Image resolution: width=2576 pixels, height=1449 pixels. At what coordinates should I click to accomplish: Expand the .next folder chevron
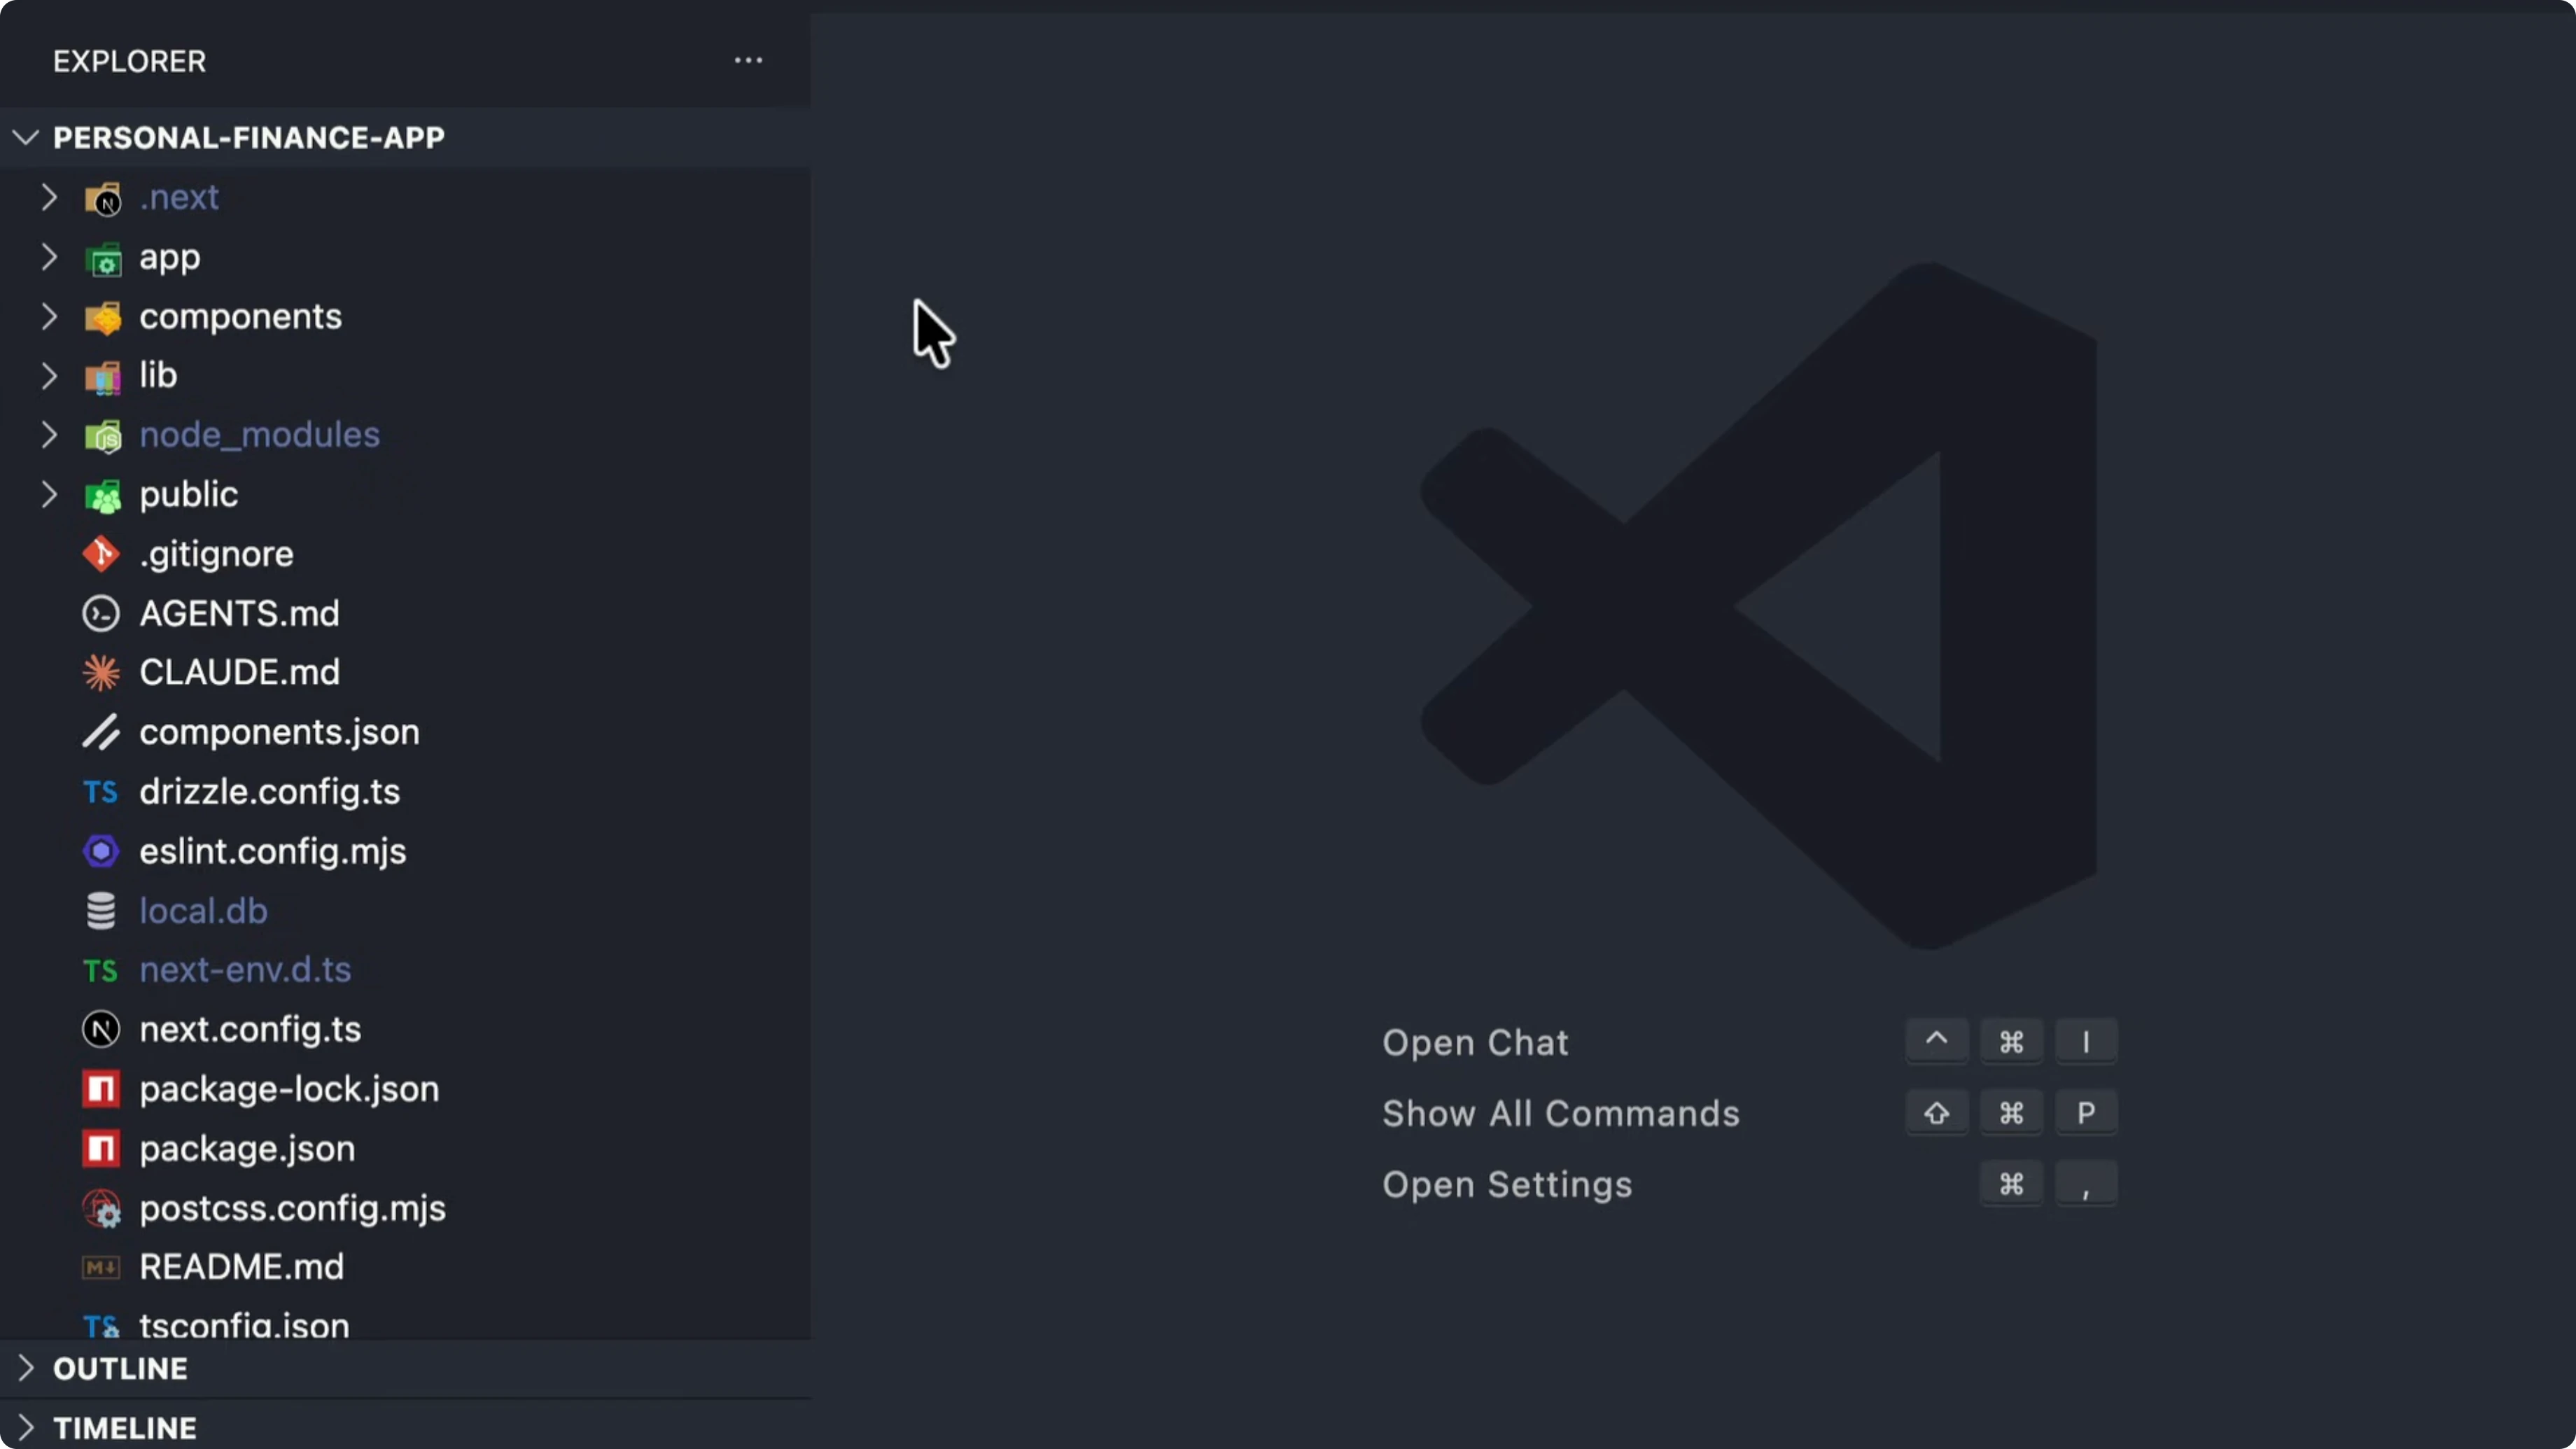point(49,197)
